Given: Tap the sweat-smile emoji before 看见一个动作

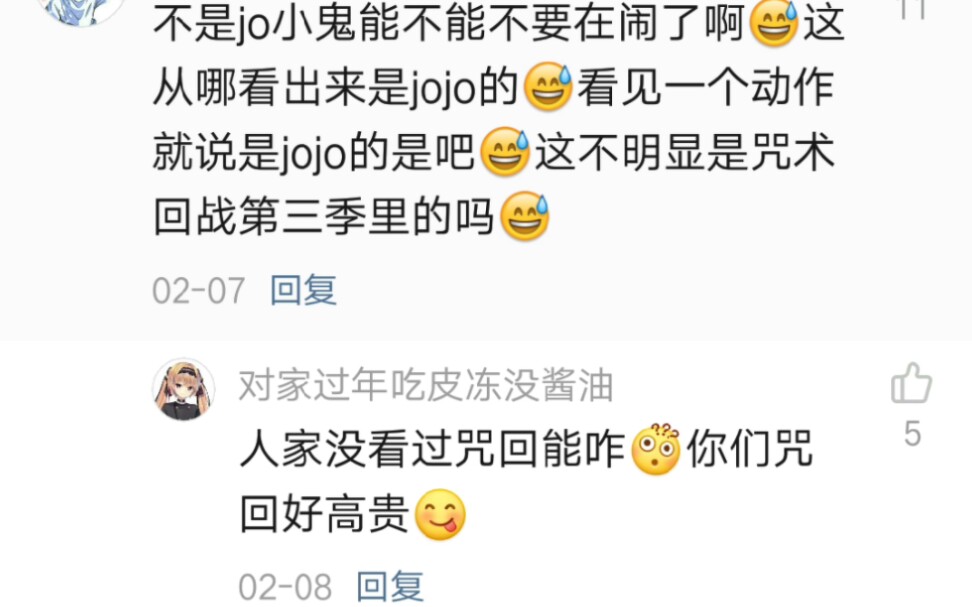Looking at the screenshot, I should (x=548, y=87).
